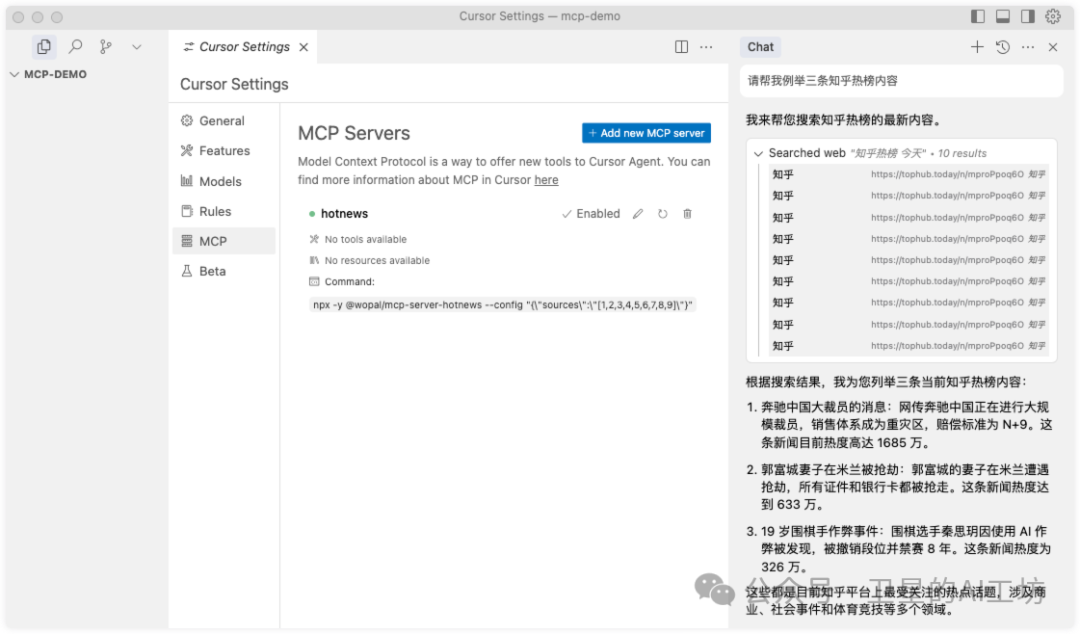
Task: Click the Rules document icon
Action: (x=187, y=211)
